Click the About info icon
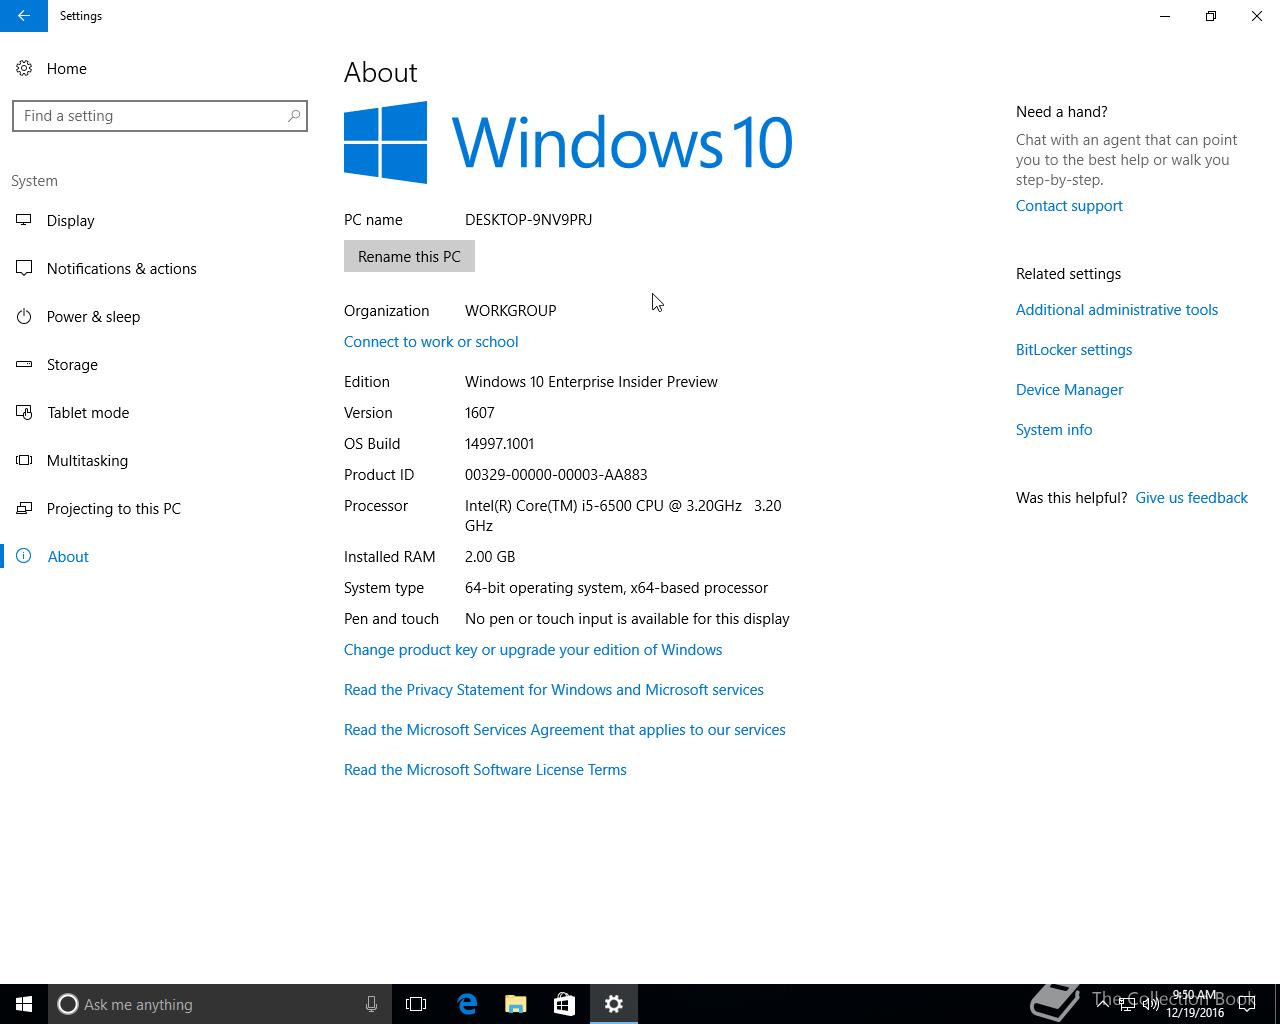 (x=24, y=556)
